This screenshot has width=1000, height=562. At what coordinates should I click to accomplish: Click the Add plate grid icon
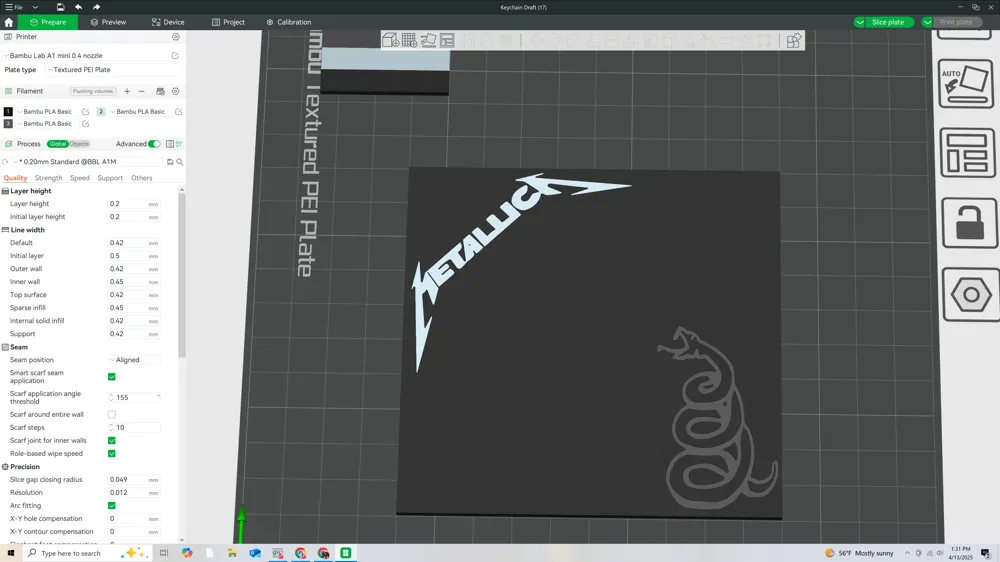(409, 41)
